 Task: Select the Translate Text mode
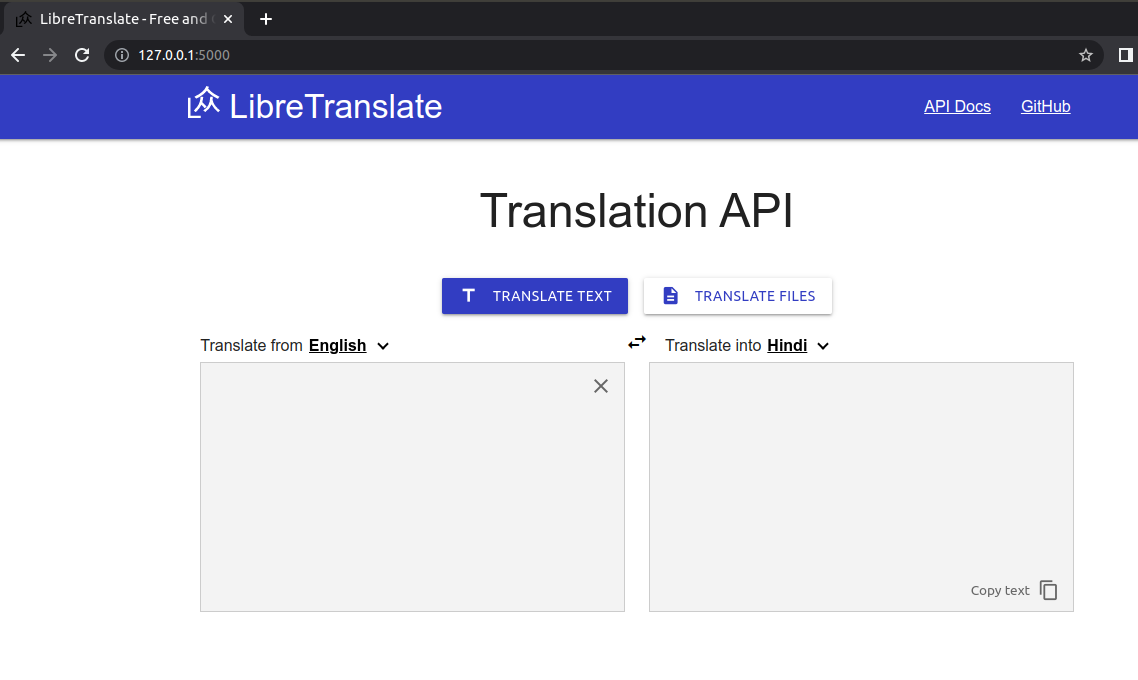[x=534, y=295]
